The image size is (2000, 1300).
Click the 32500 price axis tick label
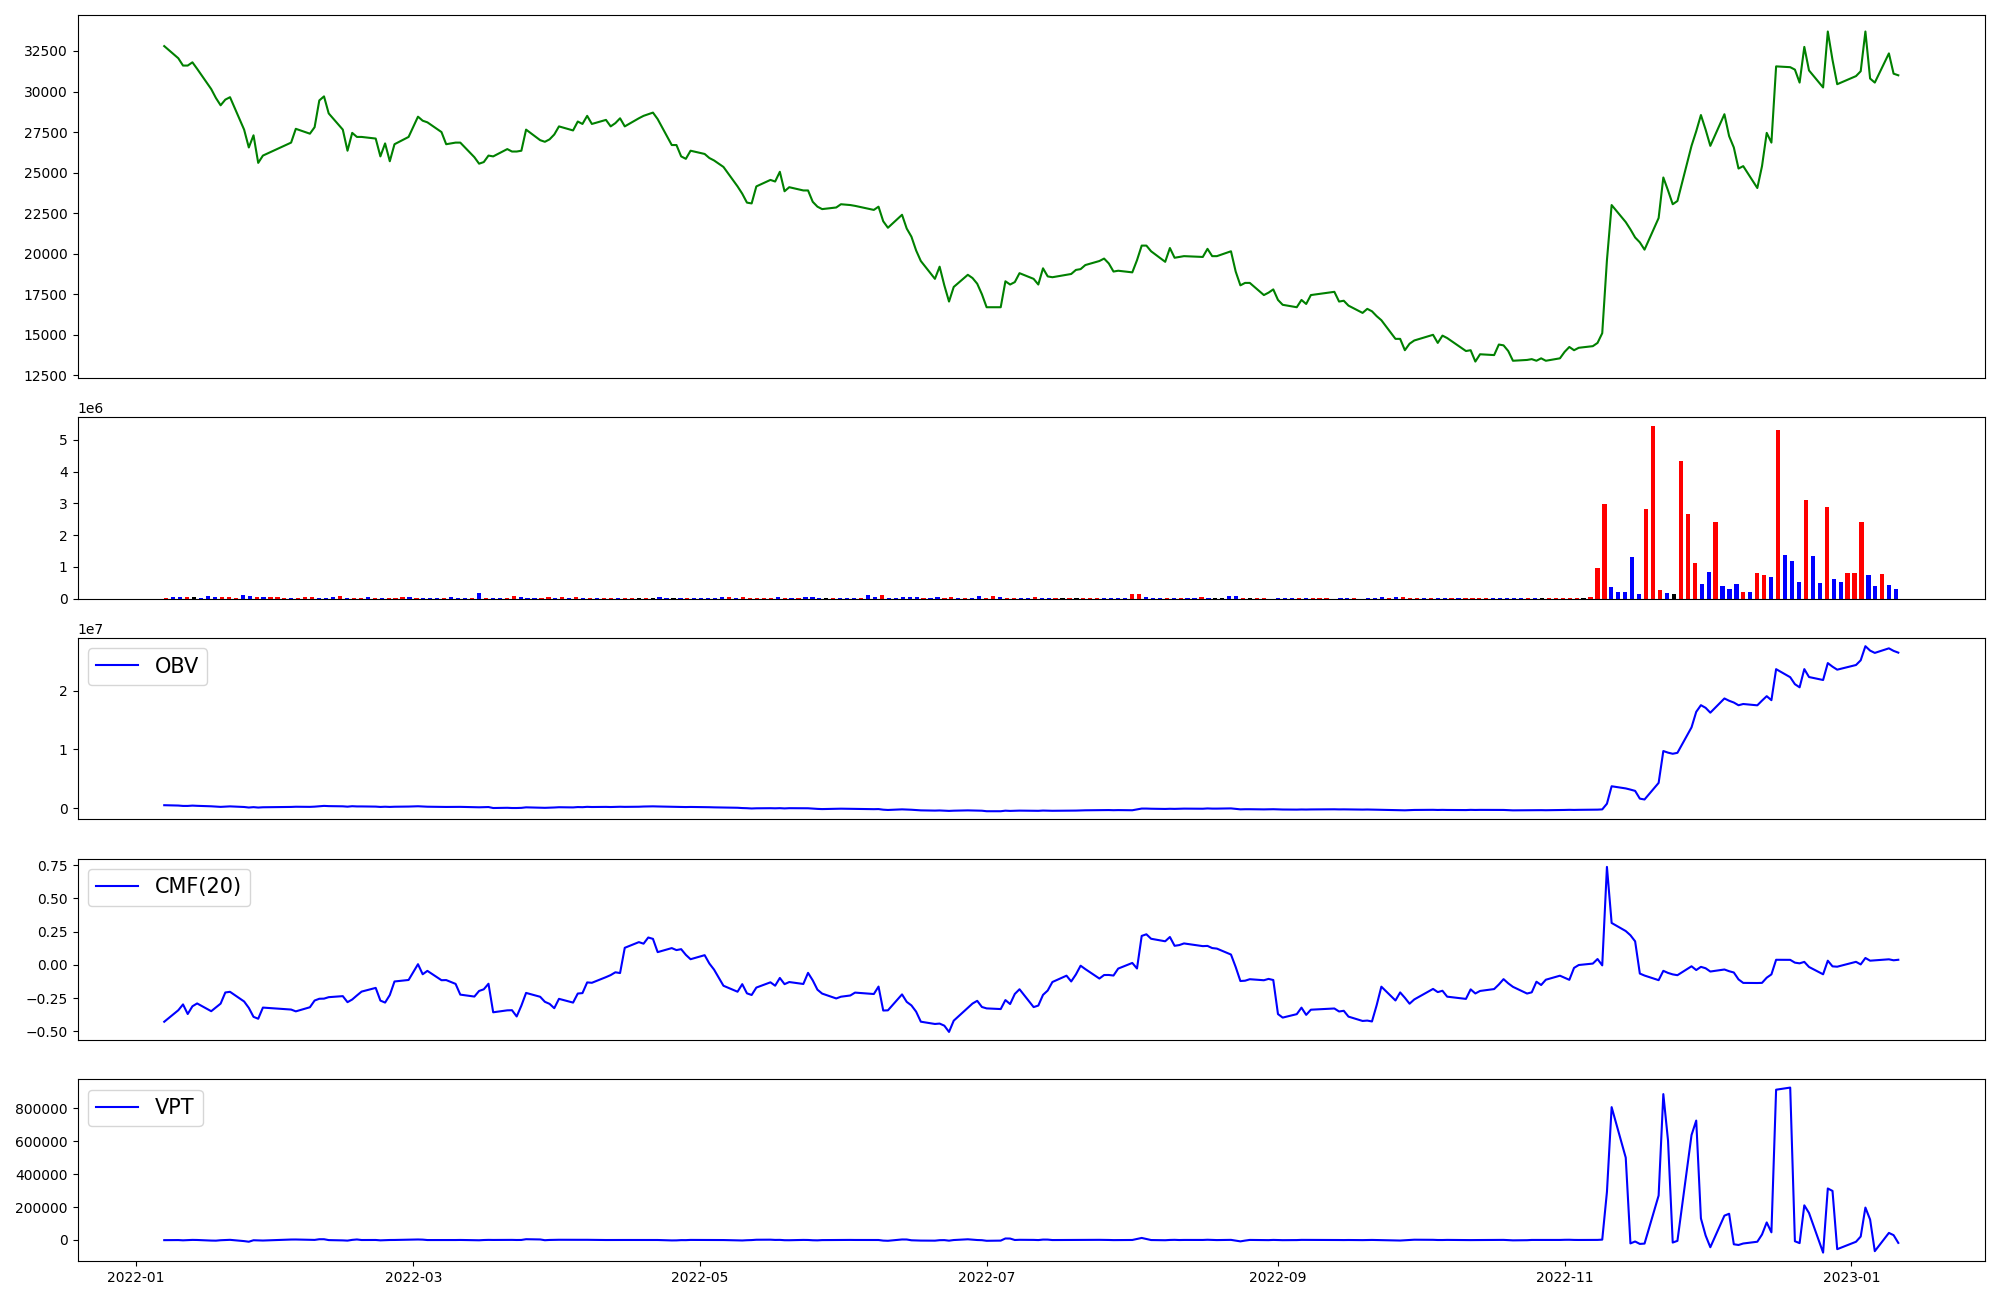tap(45, 51)
